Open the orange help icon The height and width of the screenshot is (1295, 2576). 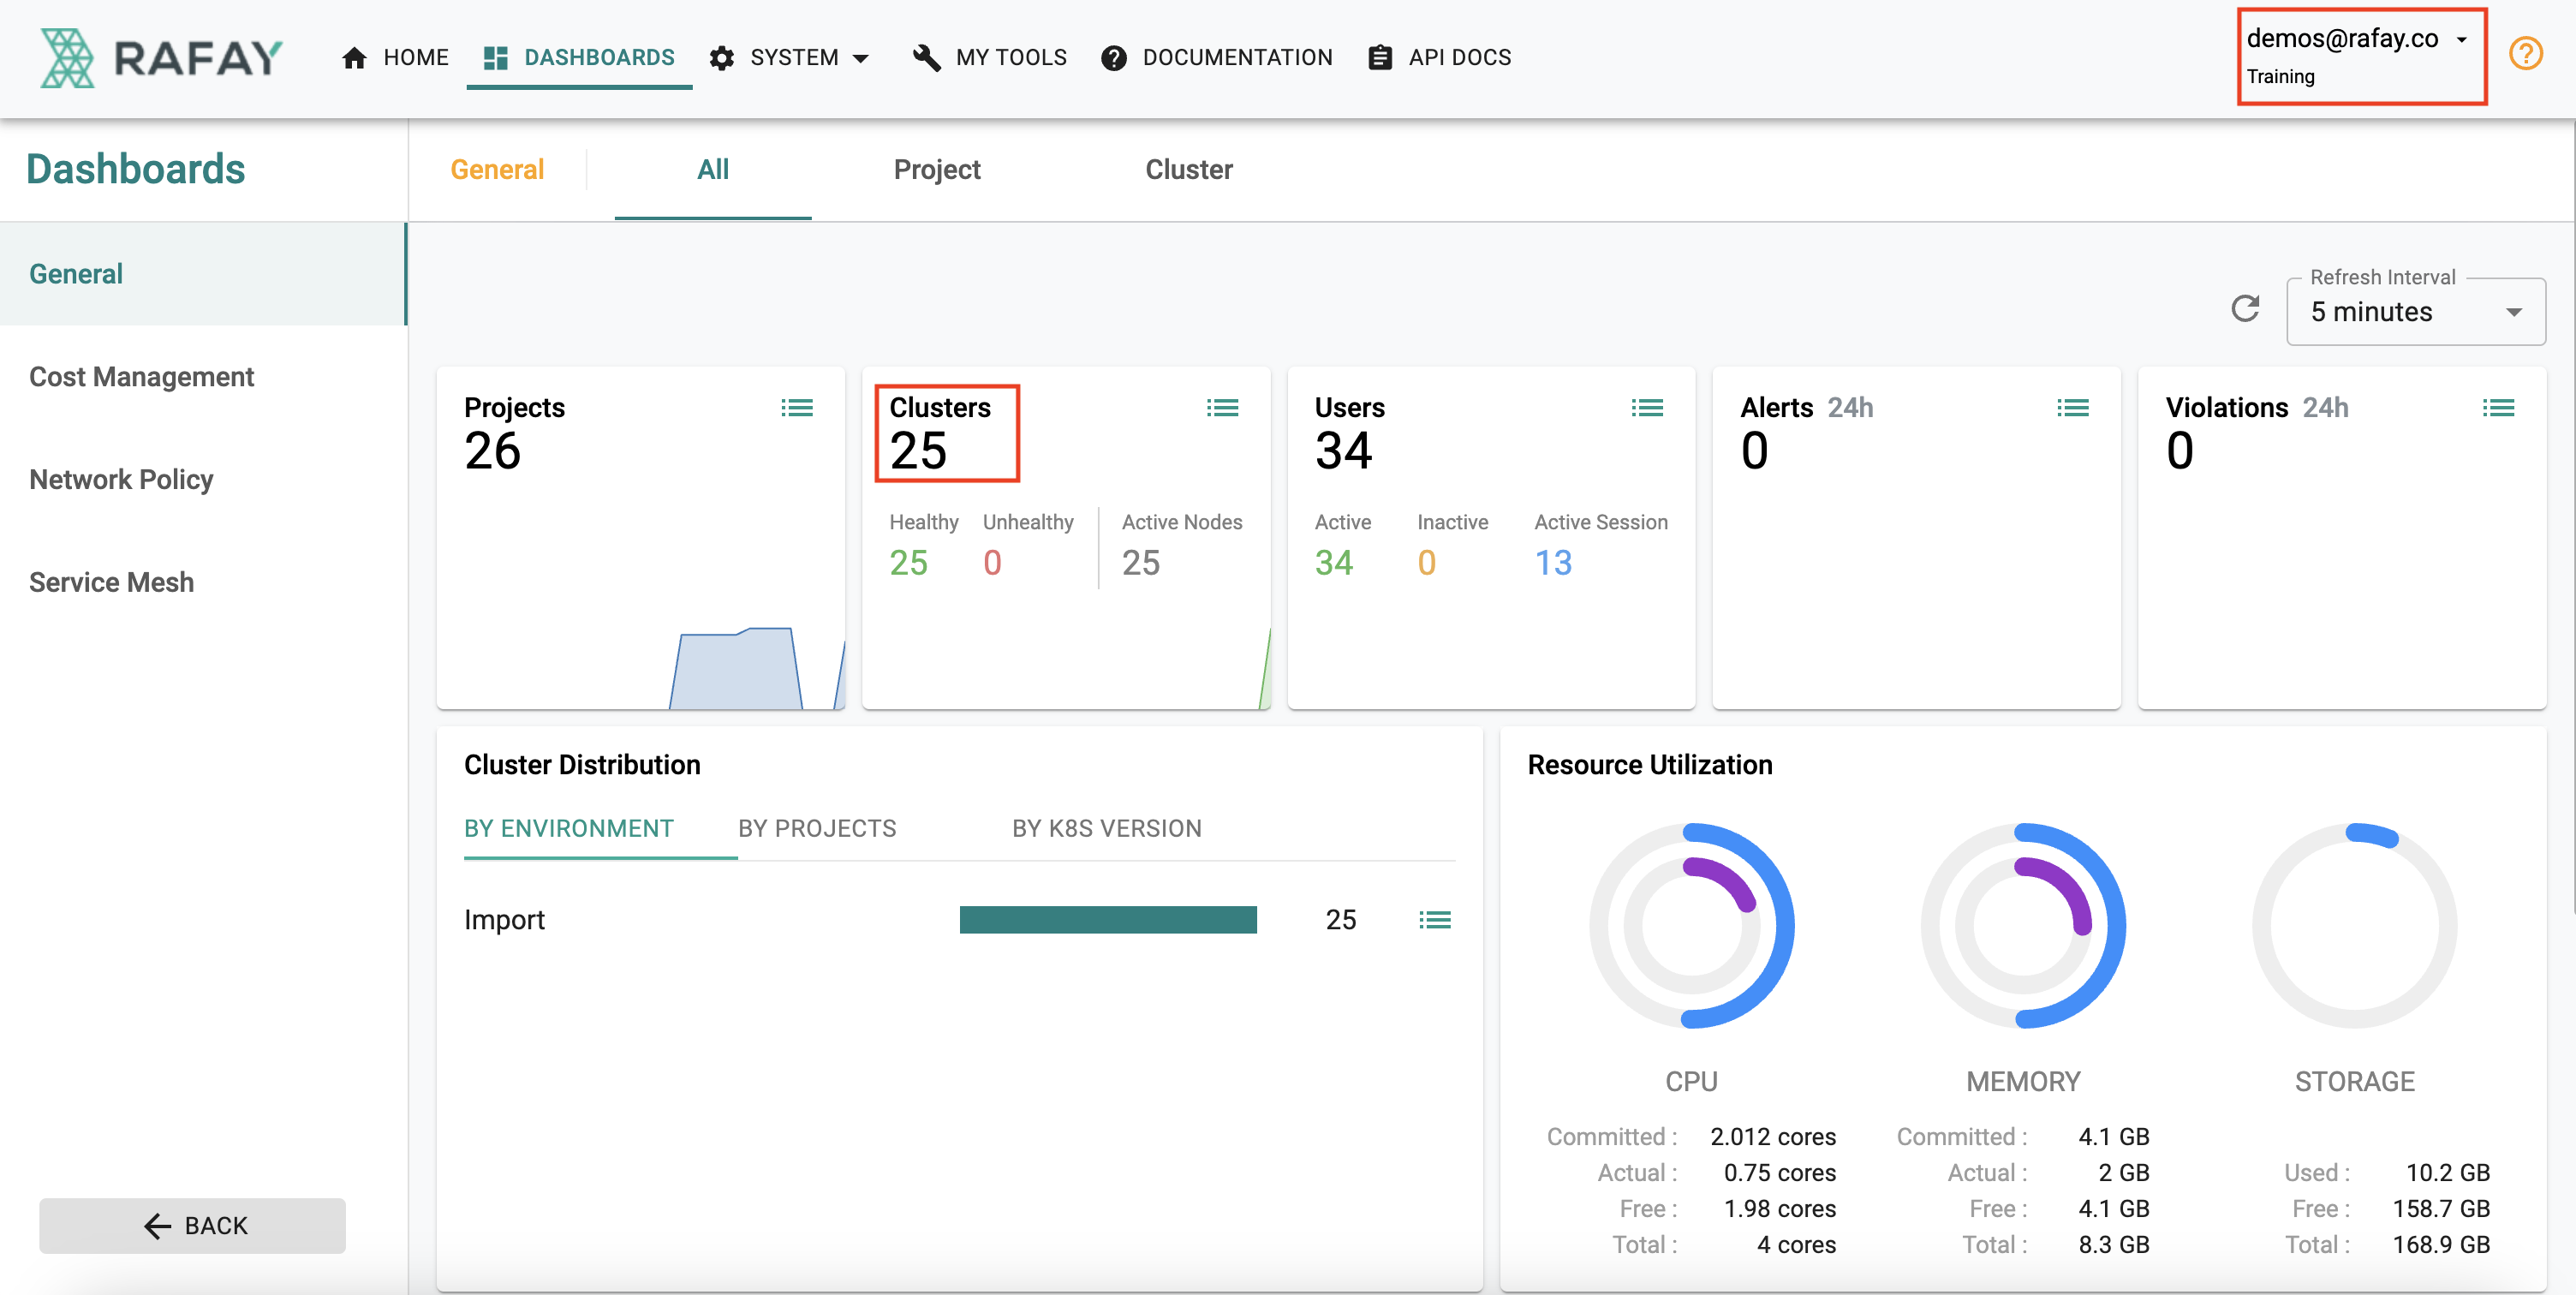coord(2525,53)
